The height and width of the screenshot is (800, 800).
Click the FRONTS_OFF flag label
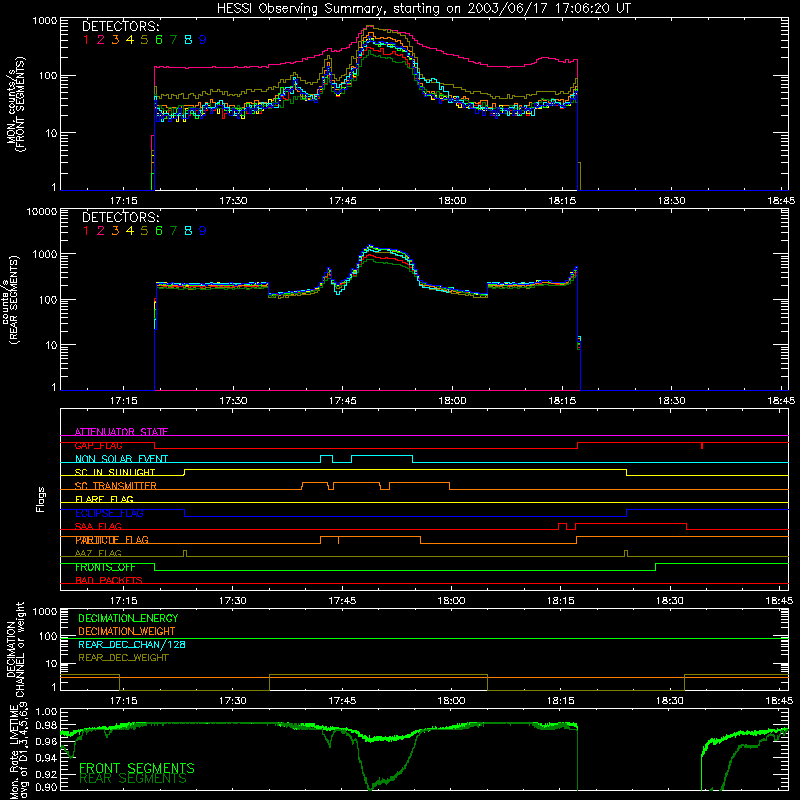click(105, 567)
